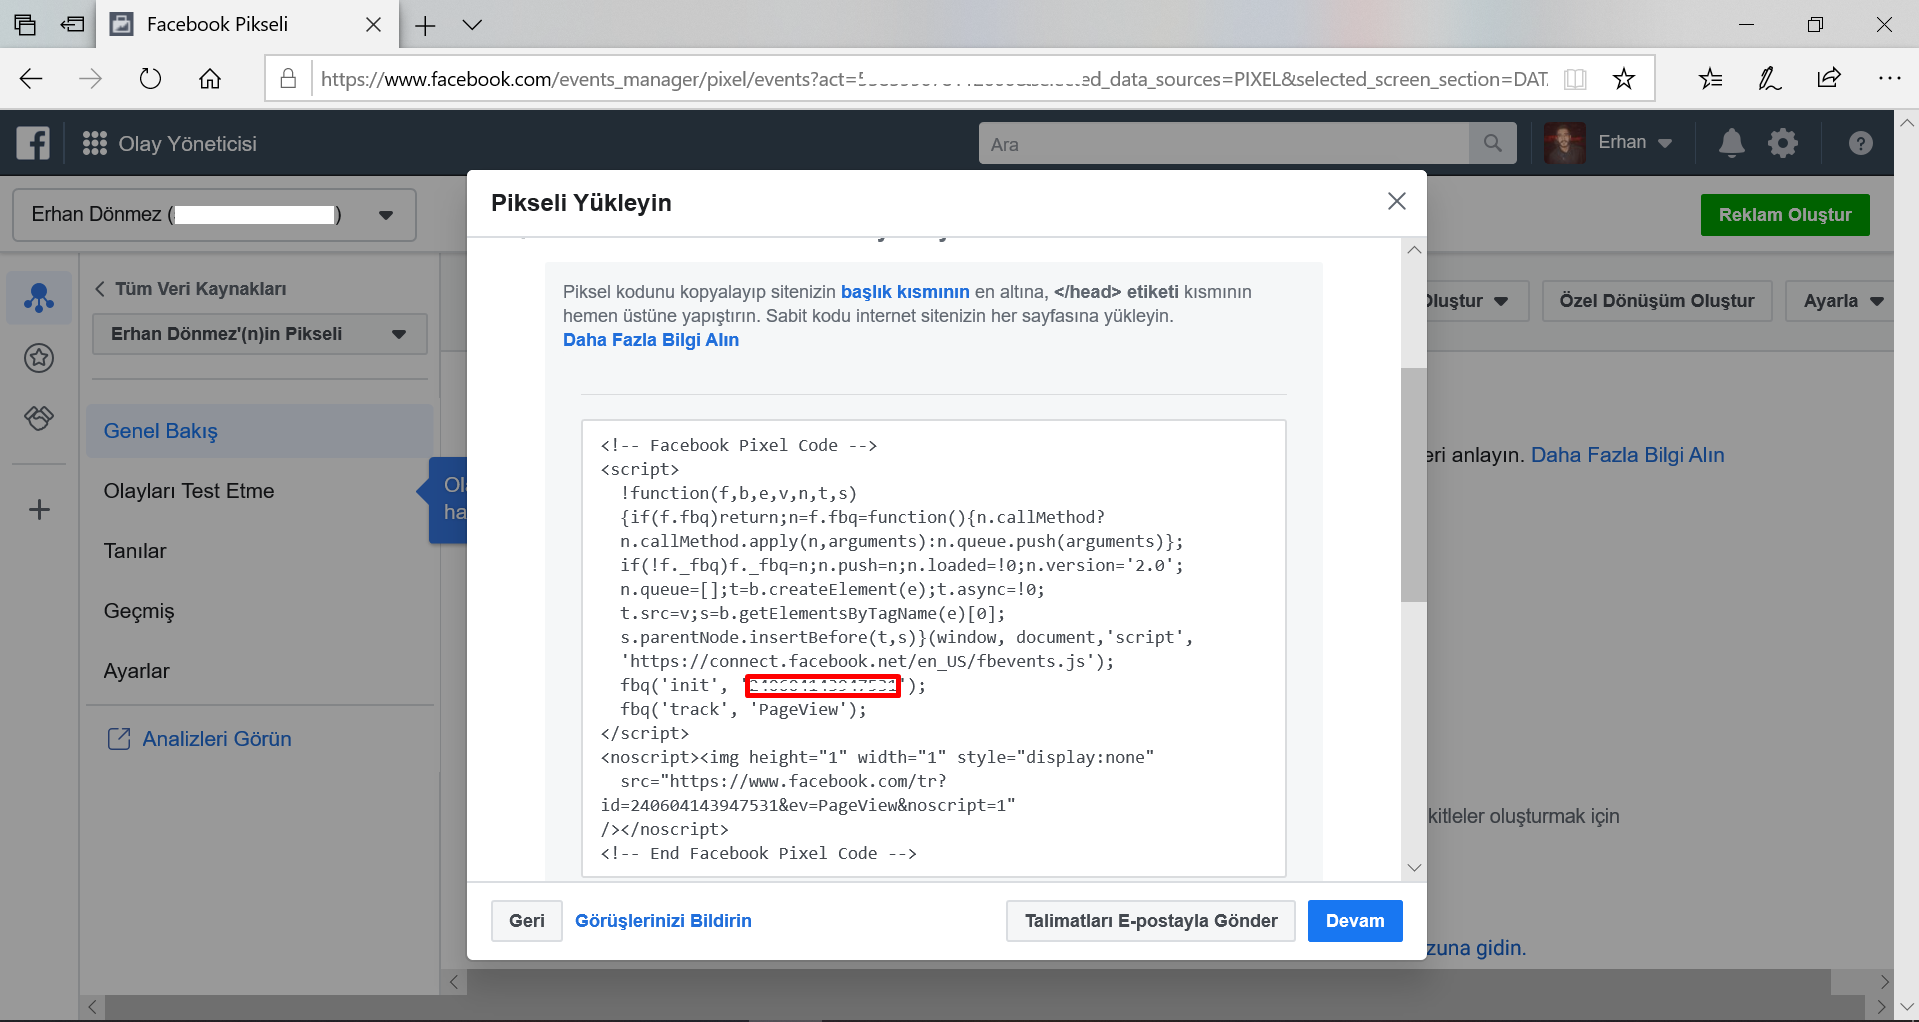Click the Erhan profile picture
Viewport: 1919px width, 1022px height.
1565,143
